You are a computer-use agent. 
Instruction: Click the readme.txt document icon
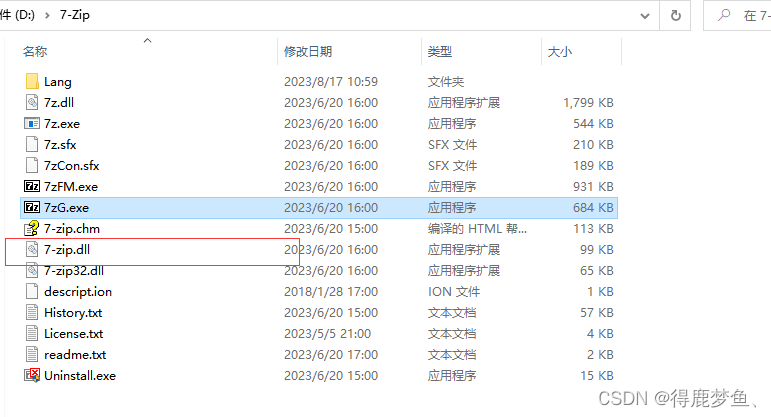[x=32, y=355]
